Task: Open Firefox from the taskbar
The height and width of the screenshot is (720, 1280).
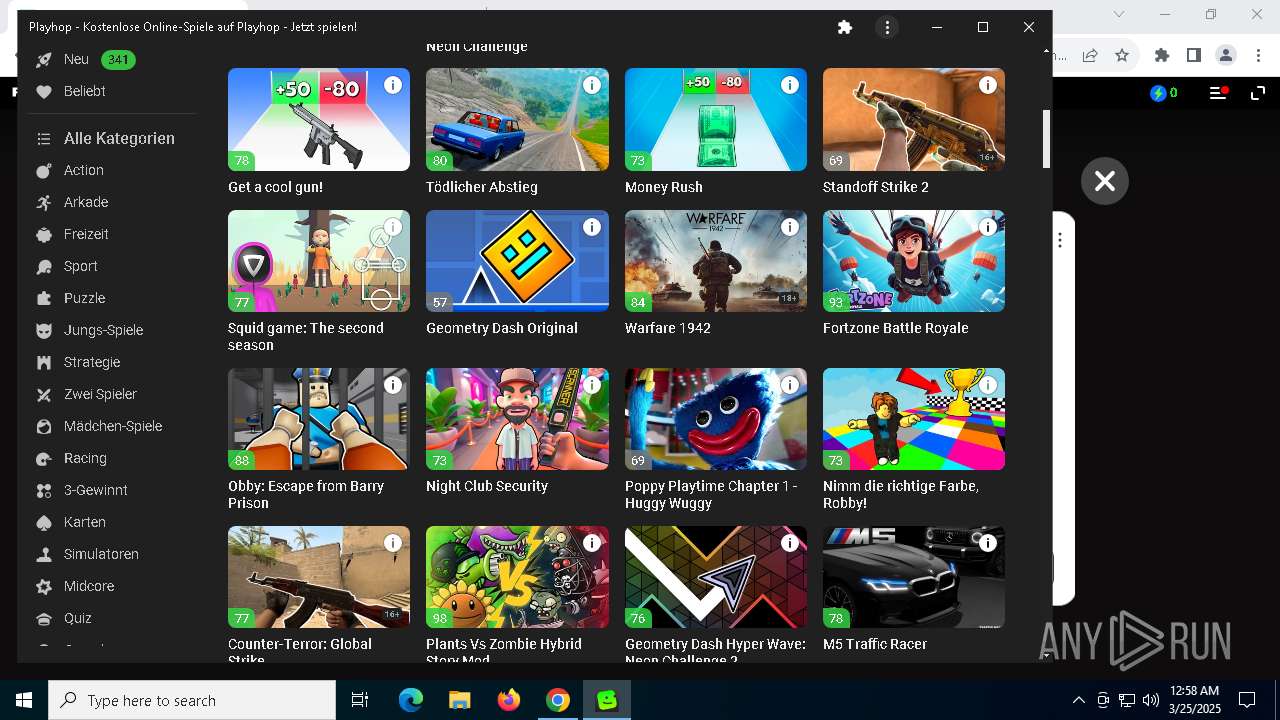Action: (509, 700)
